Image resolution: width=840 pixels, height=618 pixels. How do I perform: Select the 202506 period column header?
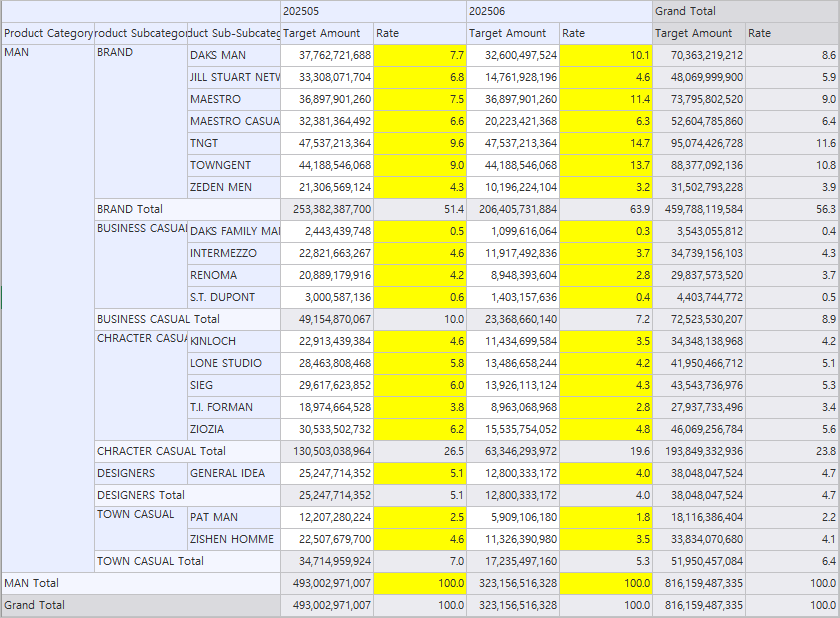click(559, 11)
